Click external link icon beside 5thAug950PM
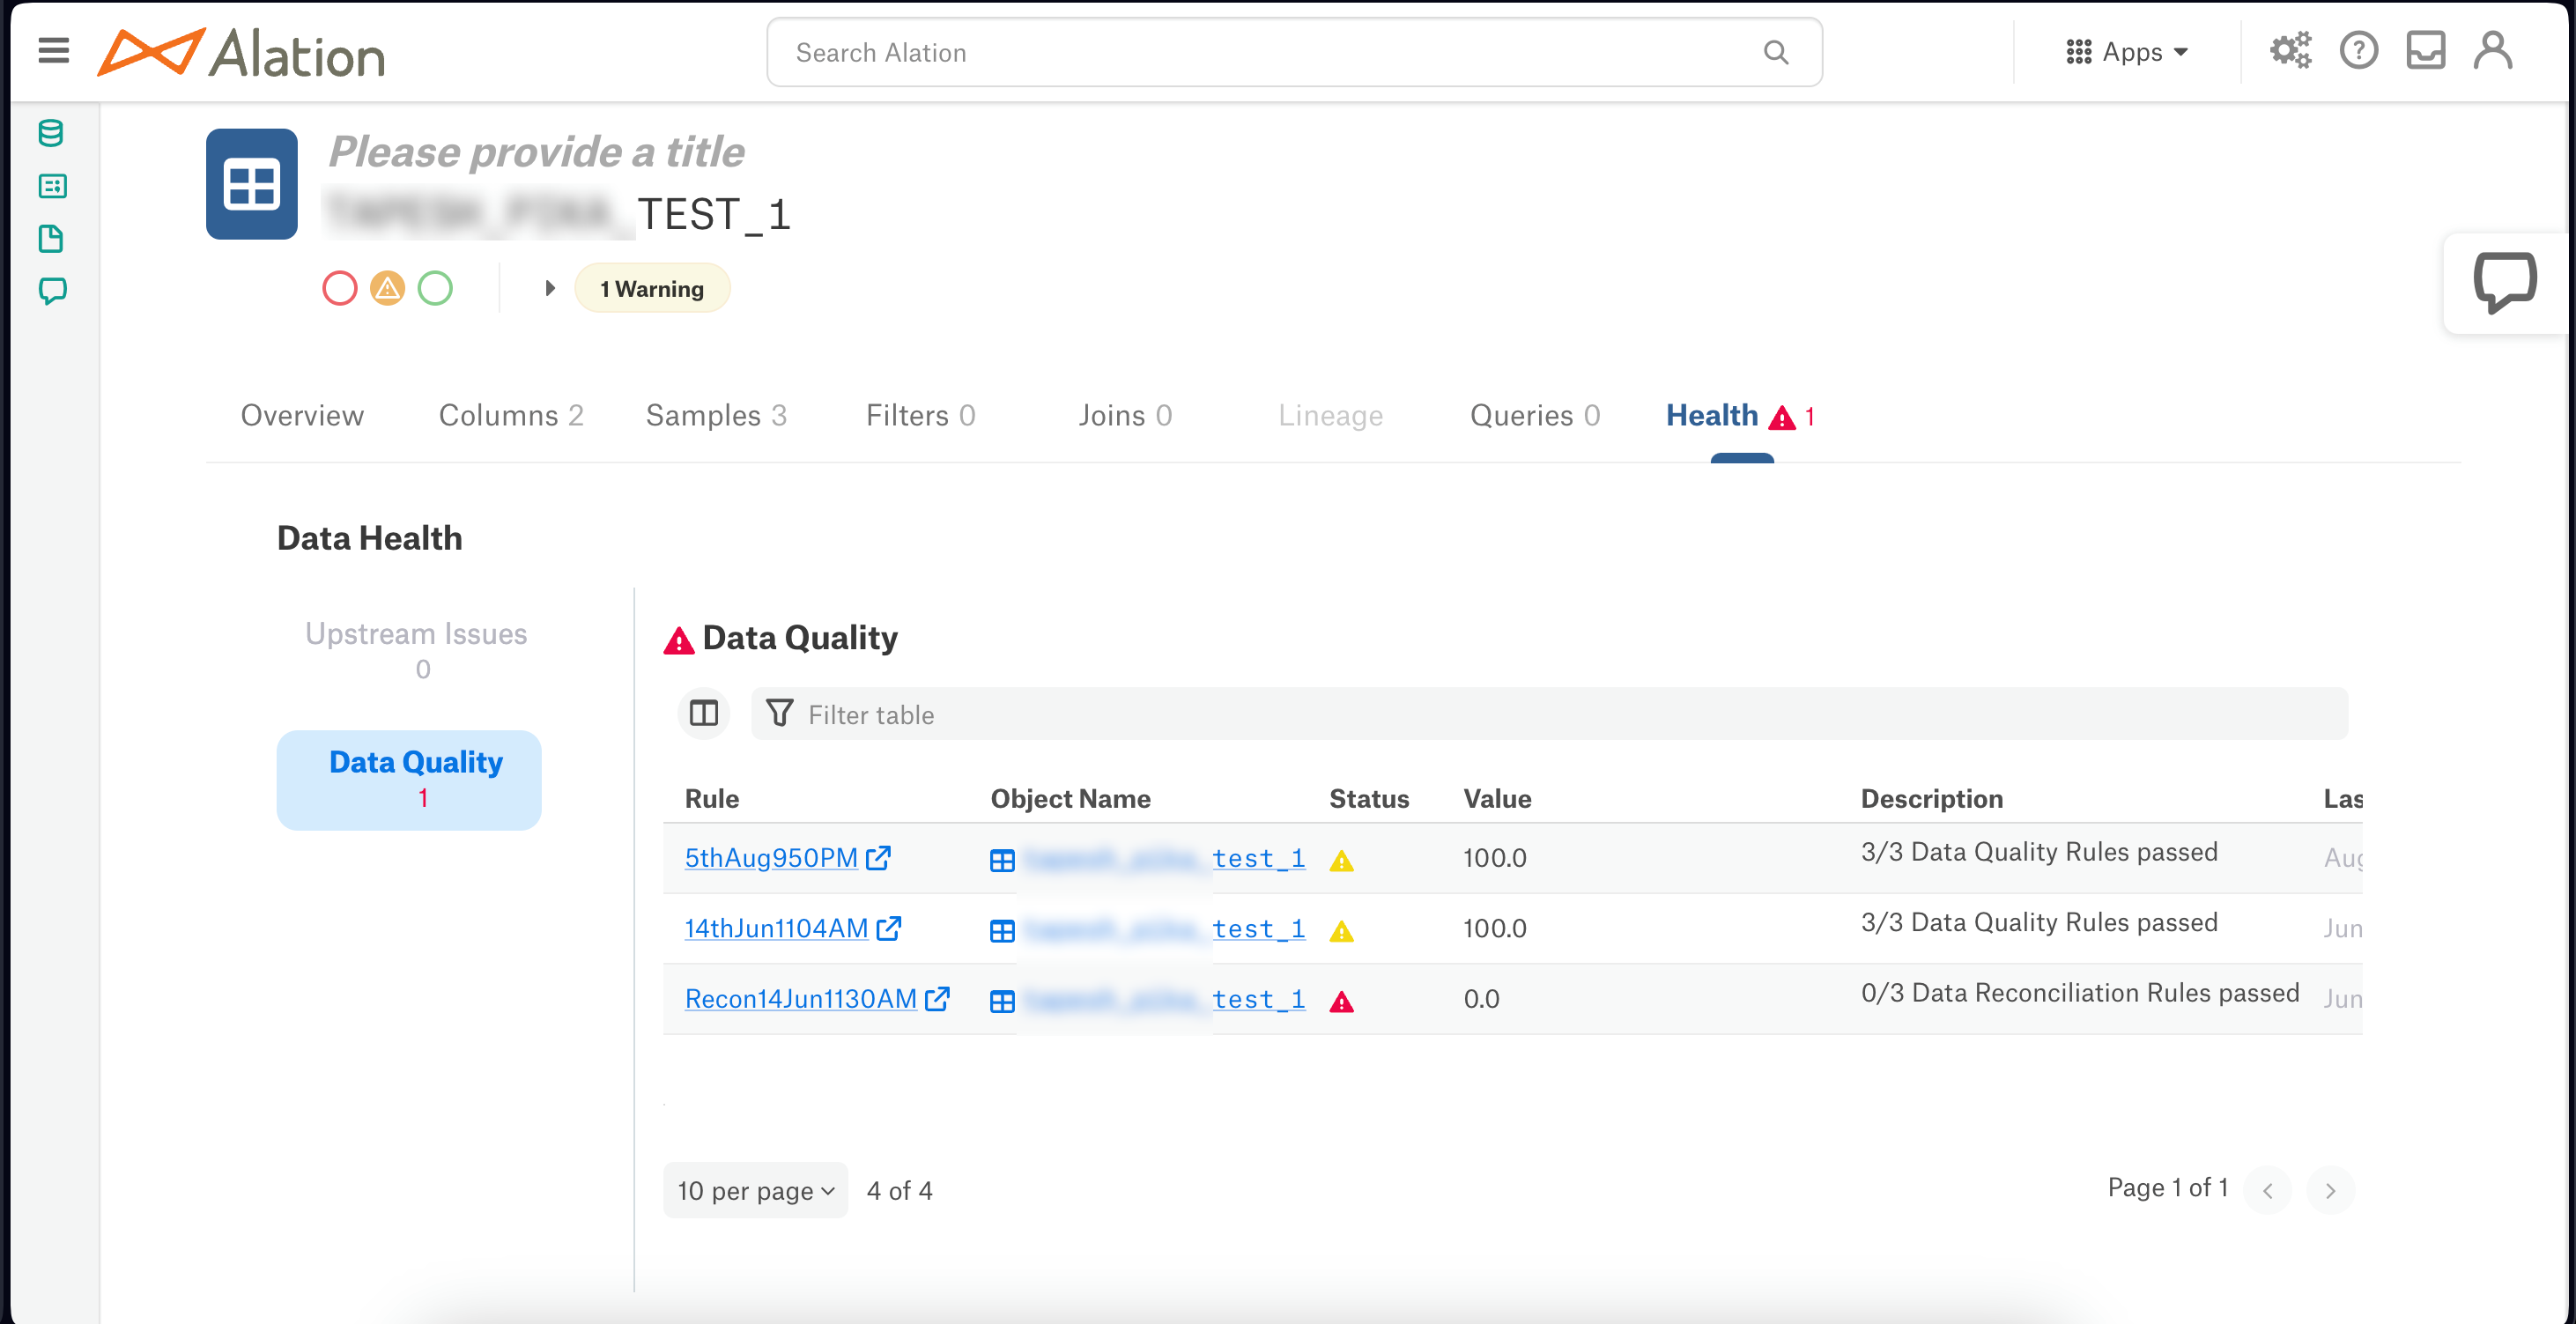The width and height of the screenshot is (2576, 1324). click(878, 857)
